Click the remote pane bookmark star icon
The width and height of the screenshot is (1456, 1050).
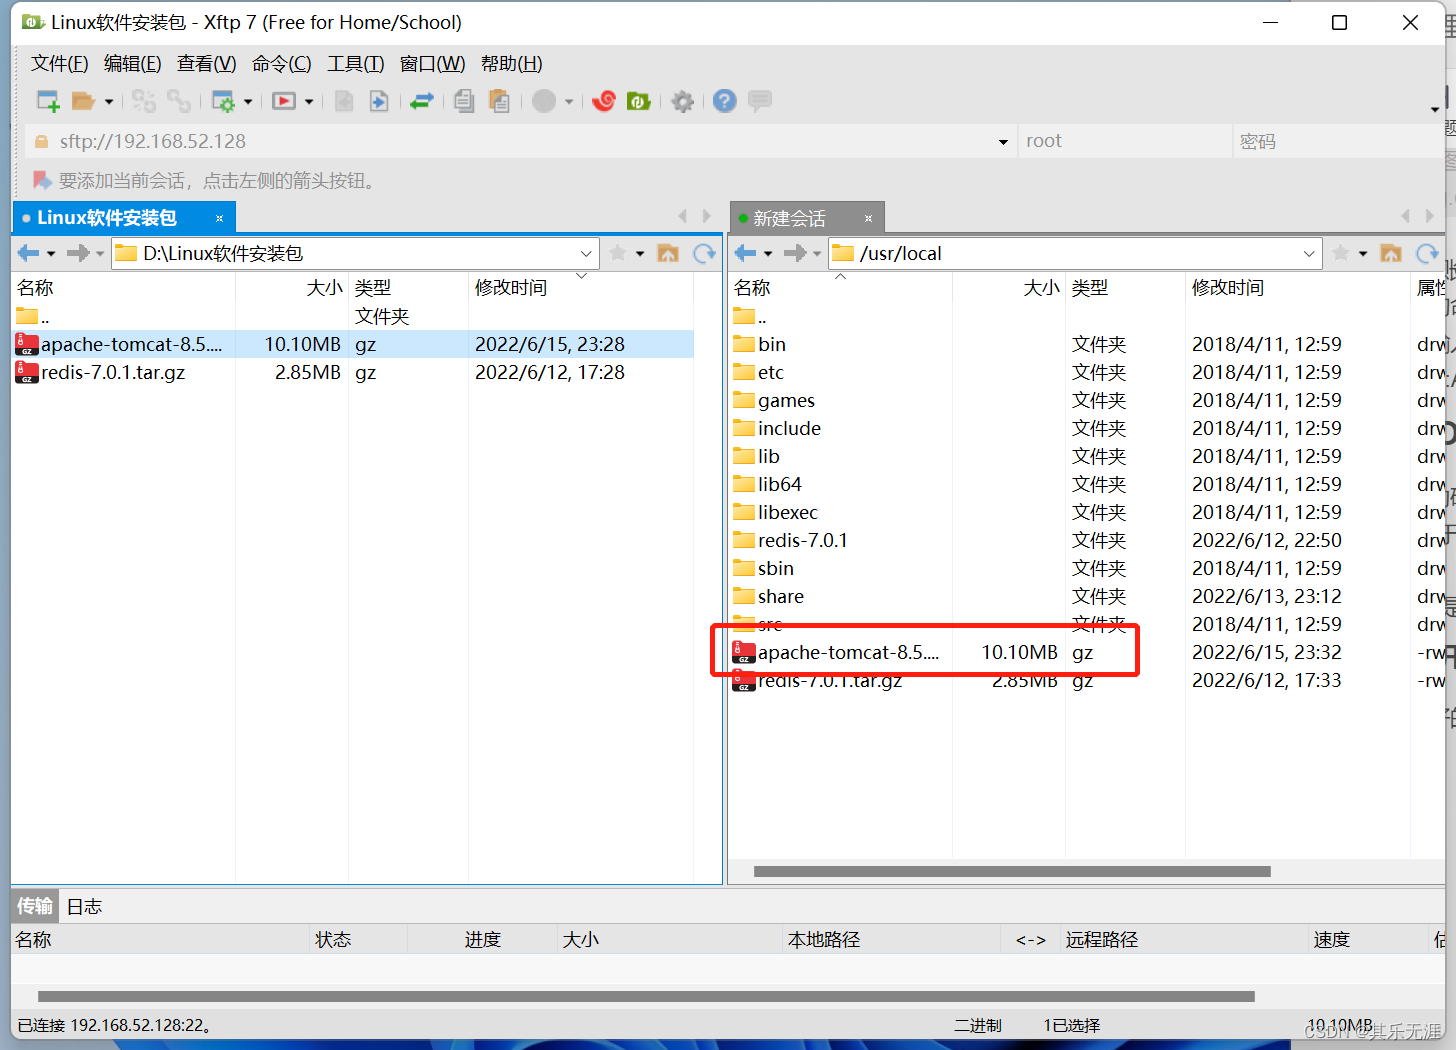(x=1341, y=254)
